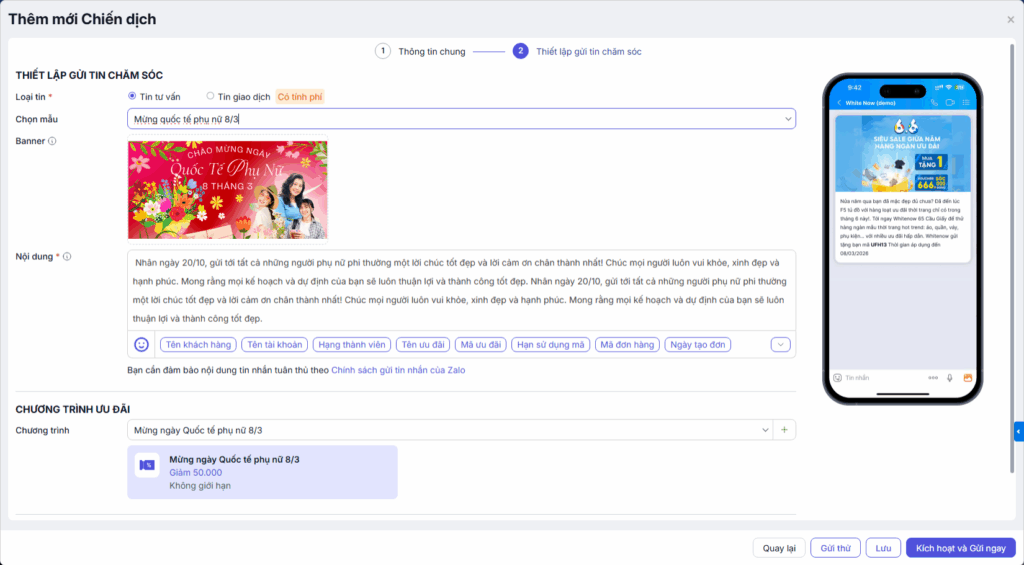Open the Chọn mẫu template dropdown

(461, 119)
